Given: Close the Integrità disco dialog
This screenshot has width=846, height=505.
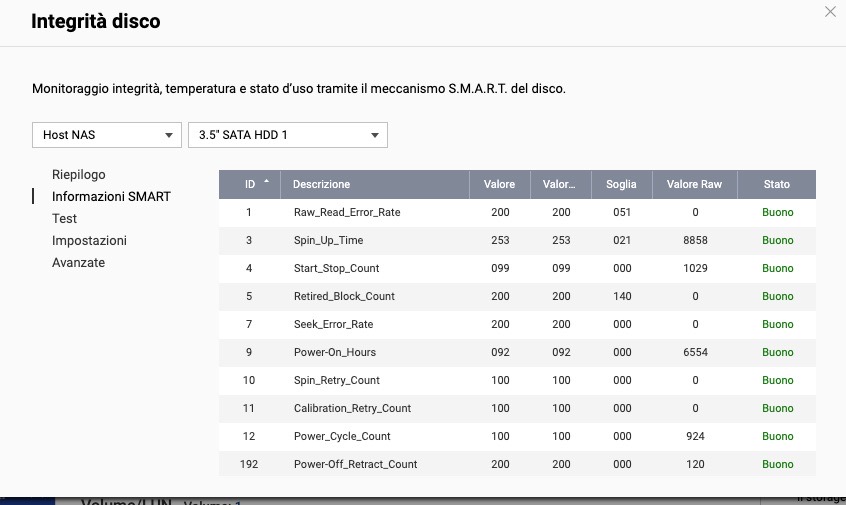Looking at the screenshot, I should point(829,12).
